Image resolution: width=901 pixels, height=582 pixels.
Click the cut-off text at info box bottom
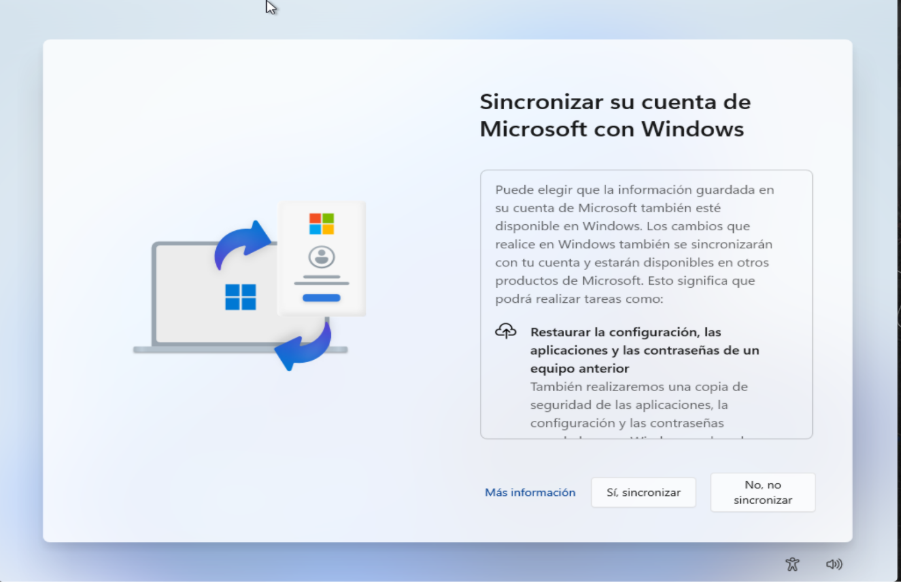tap(640, 435)
